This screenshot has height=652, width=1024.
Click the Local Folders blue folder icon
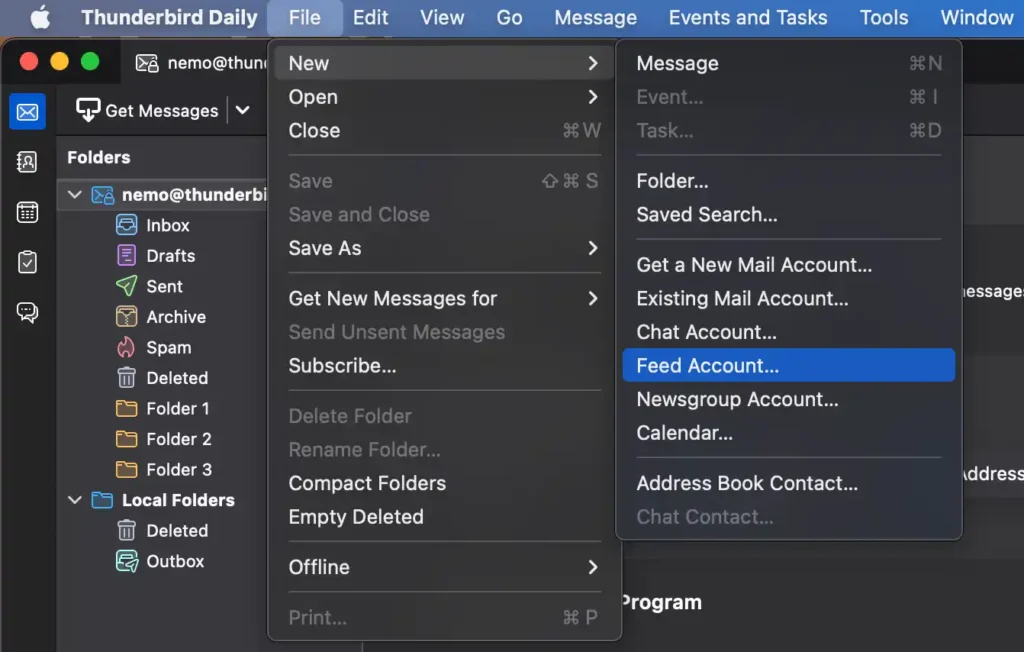tap(102, 500)
